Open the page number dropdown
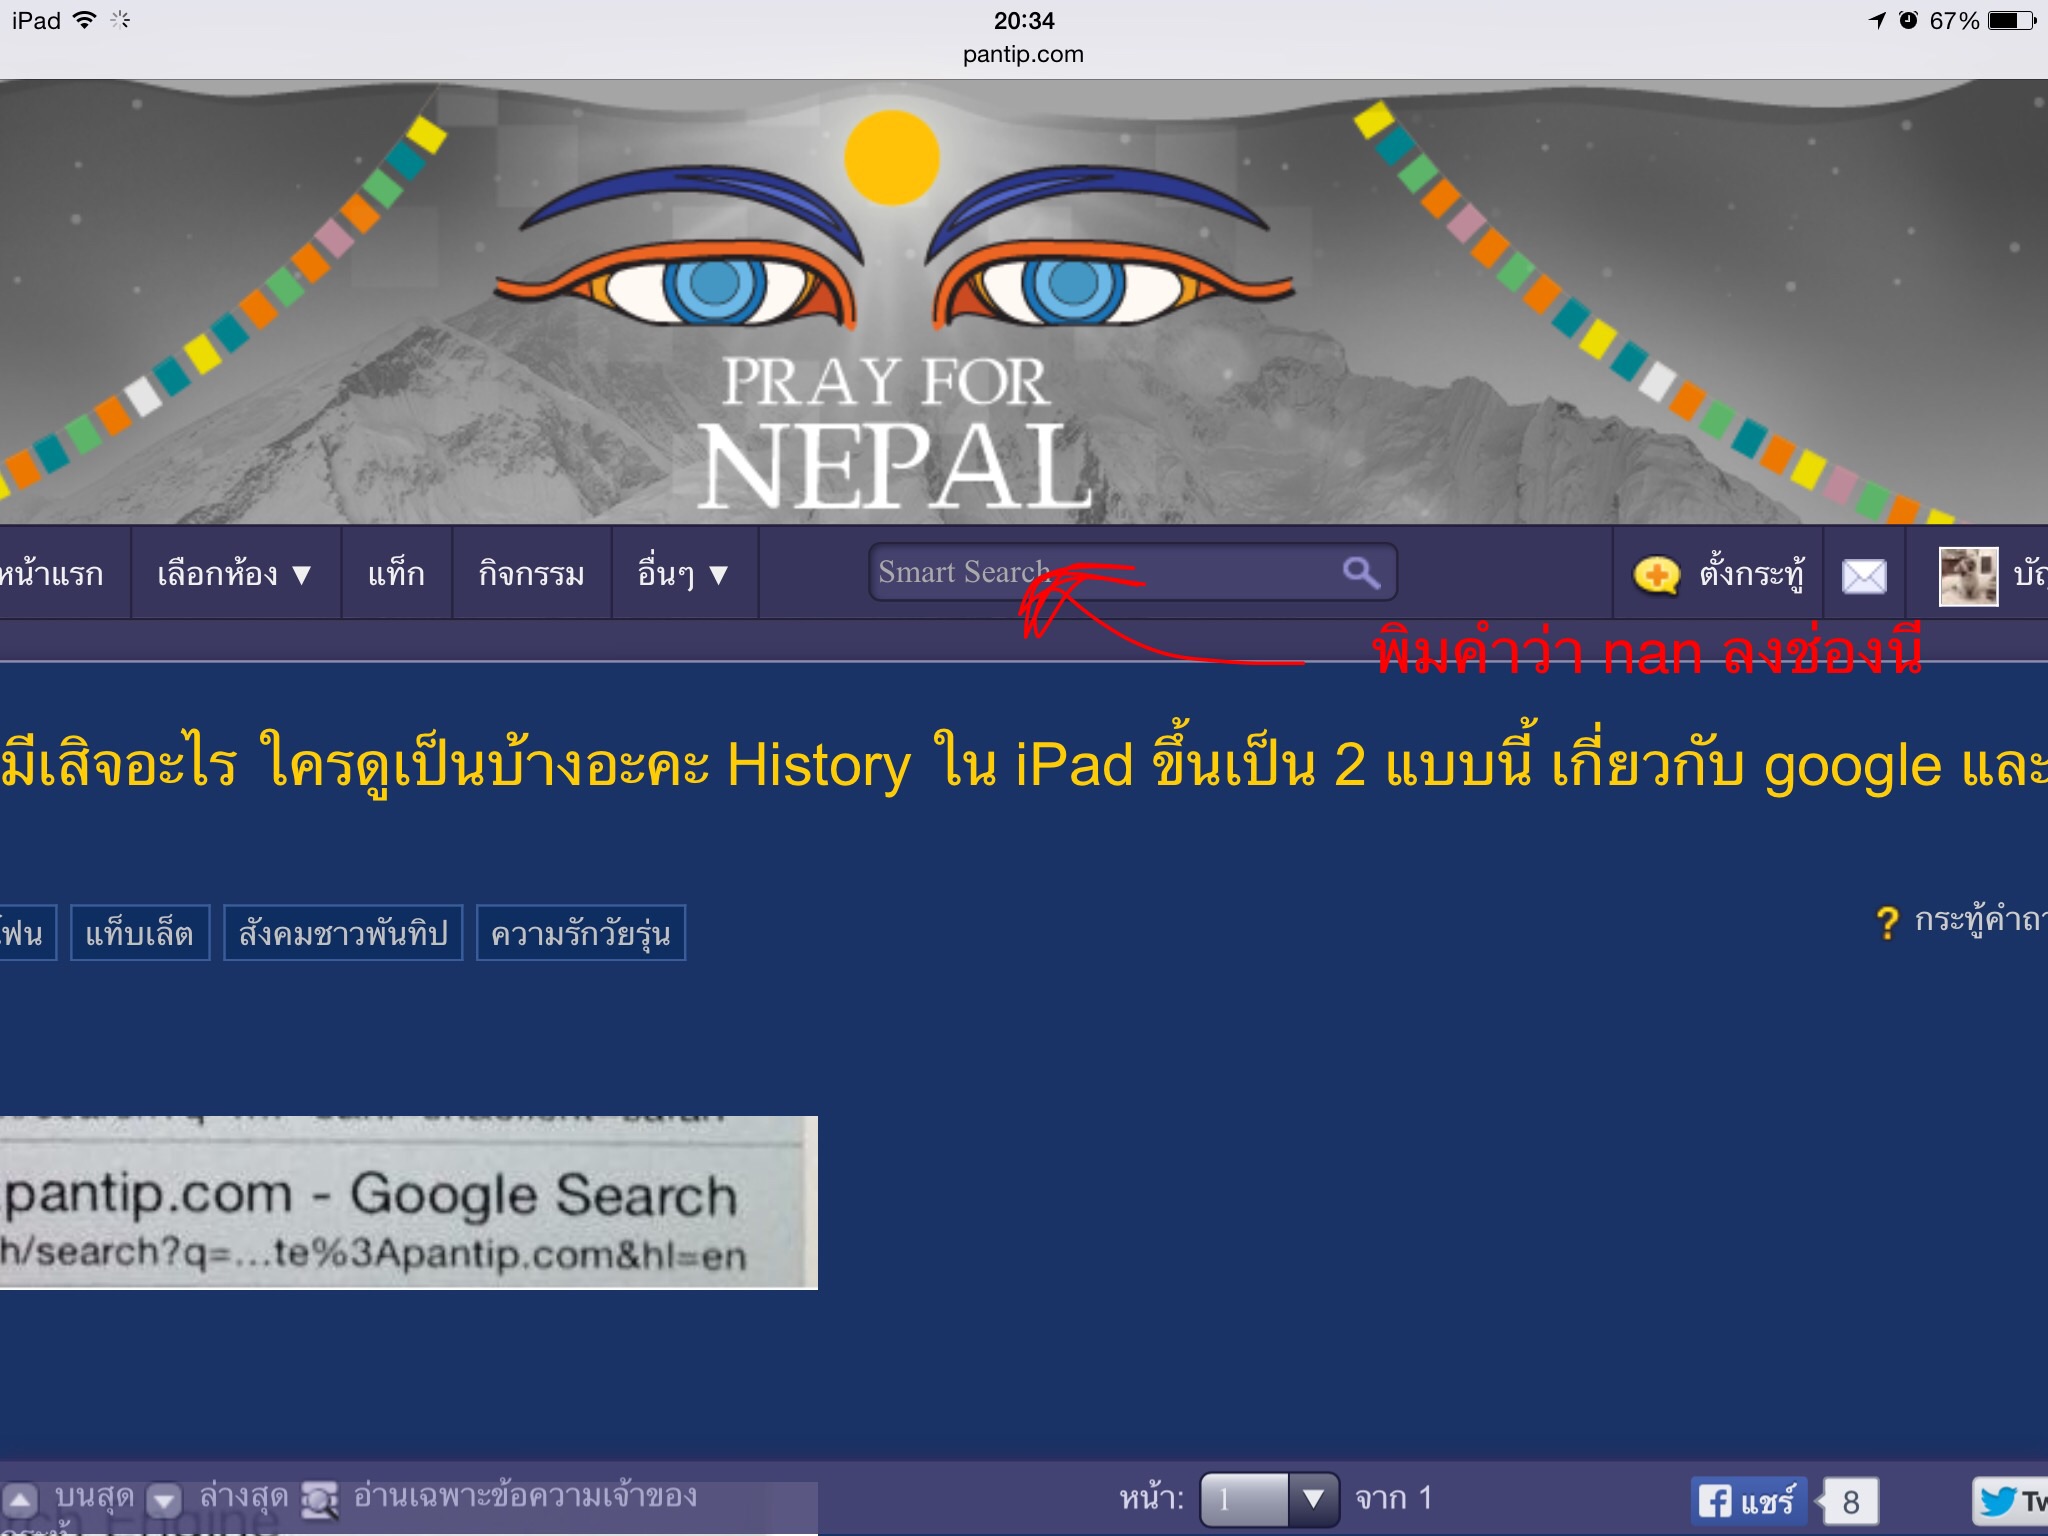Image resolution: width=2048 pixels, height=1536 pixels. [x=1269, y=1499]
